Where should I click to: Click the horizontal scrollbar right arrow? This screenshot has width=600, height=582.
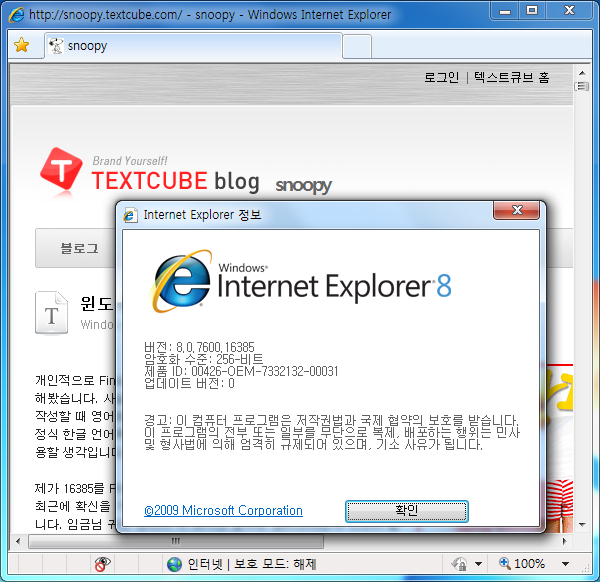pyautogui.click(x=565, y=541)
